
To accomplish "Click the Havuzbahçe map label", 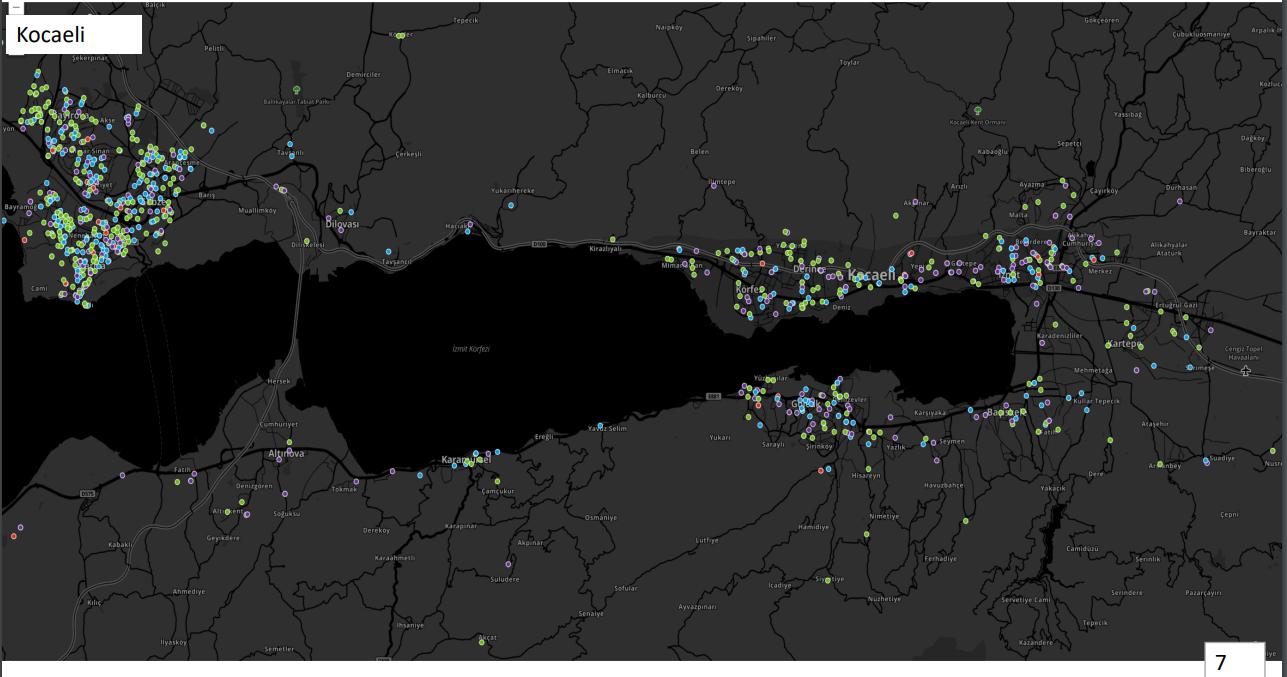I will click(943, 484).
